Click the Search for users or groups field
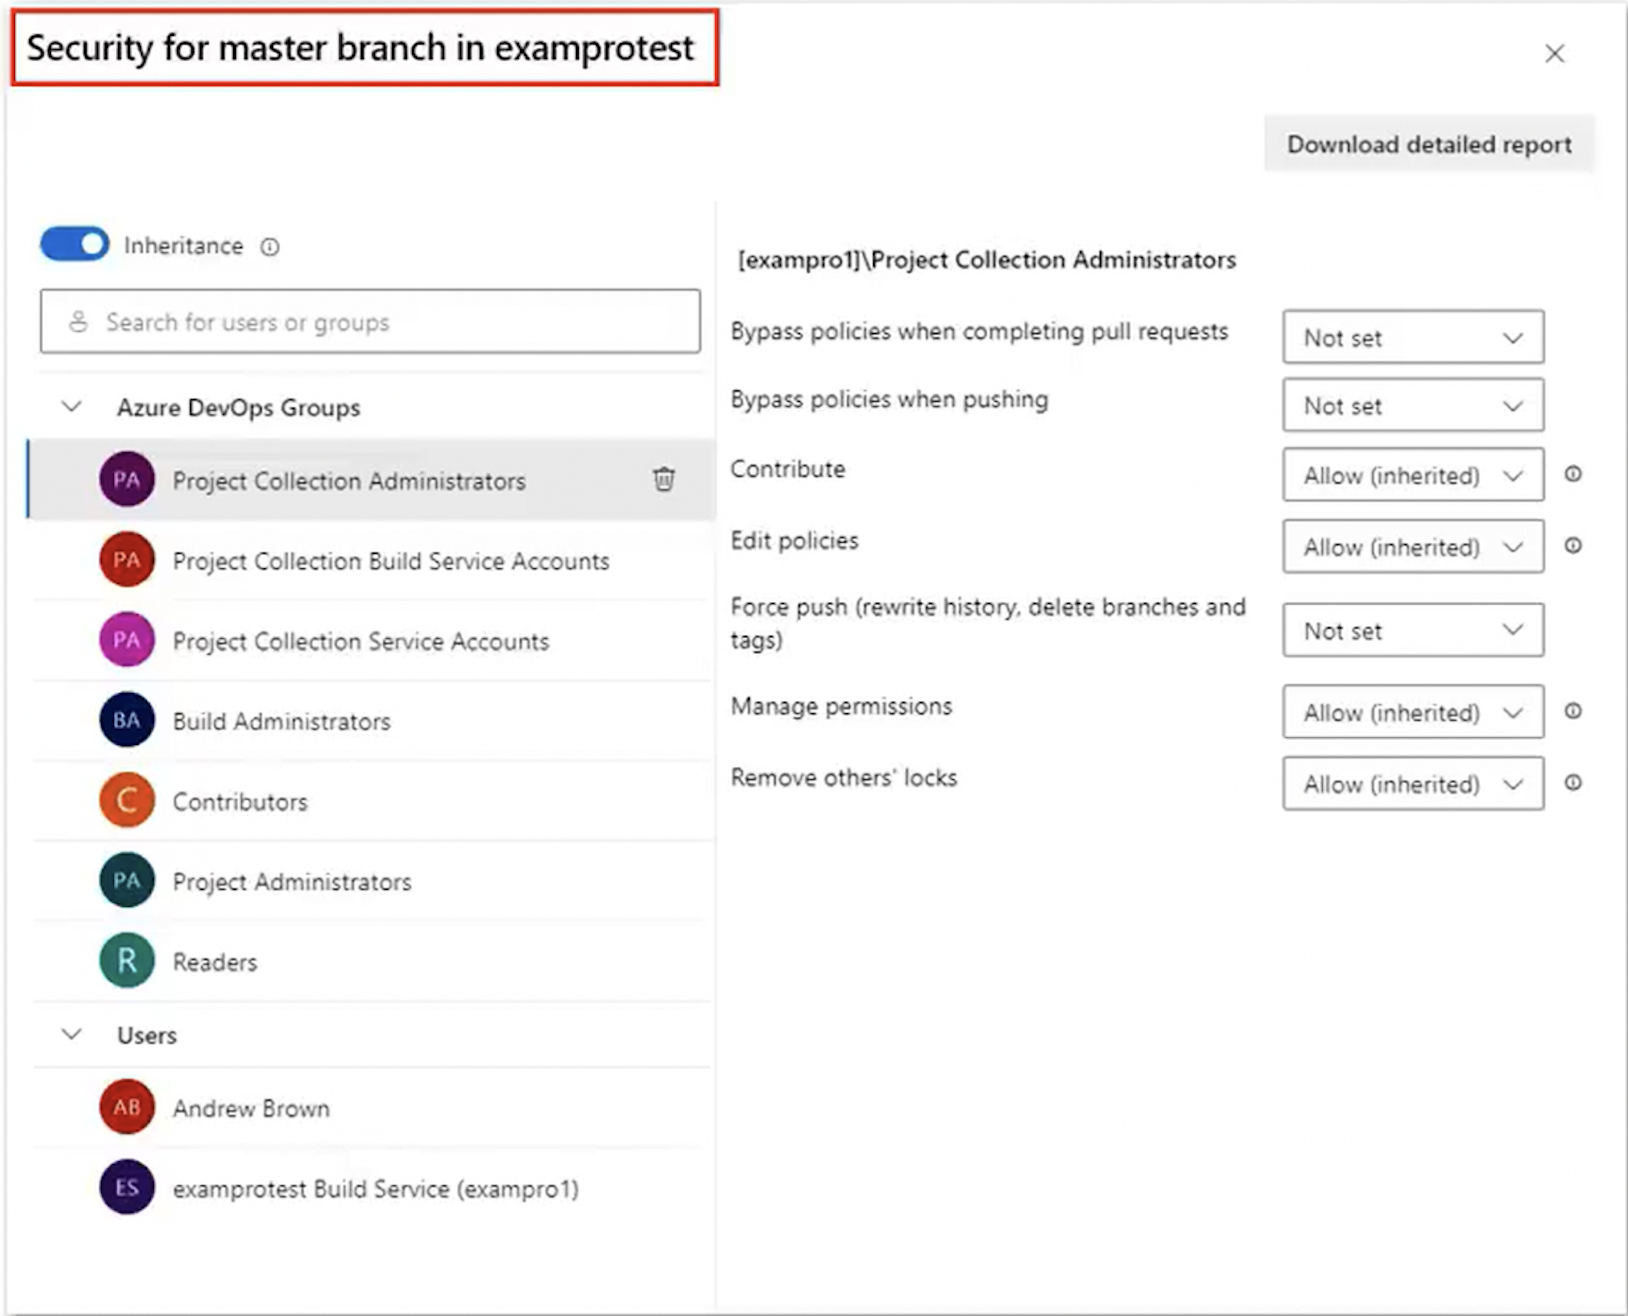Viewport: 1628px width, 1316px height. pyautogui.click(x=370, y=322)
